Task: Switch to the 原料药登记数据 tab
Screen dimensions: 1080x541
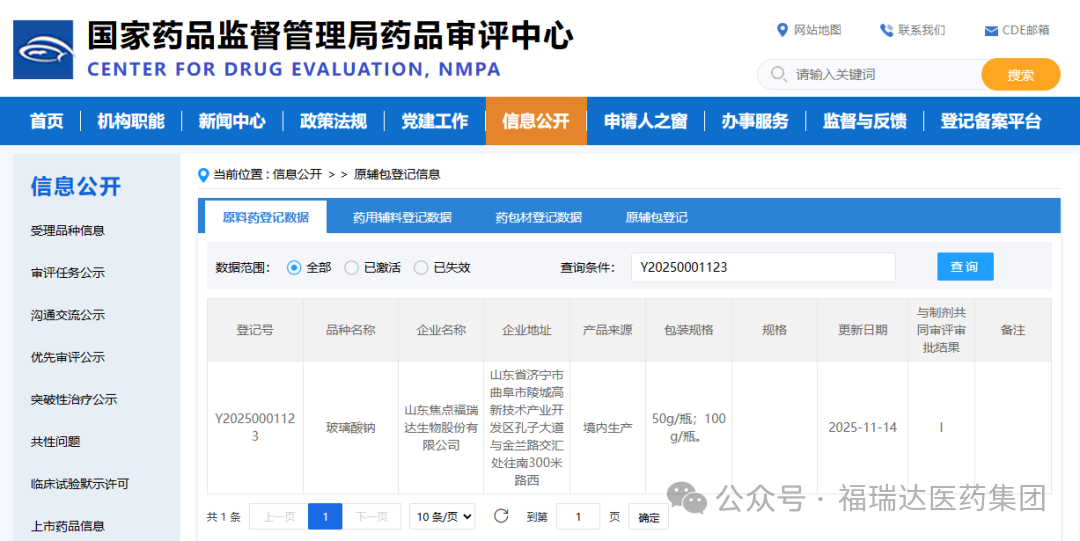Action: coord(265,217)
